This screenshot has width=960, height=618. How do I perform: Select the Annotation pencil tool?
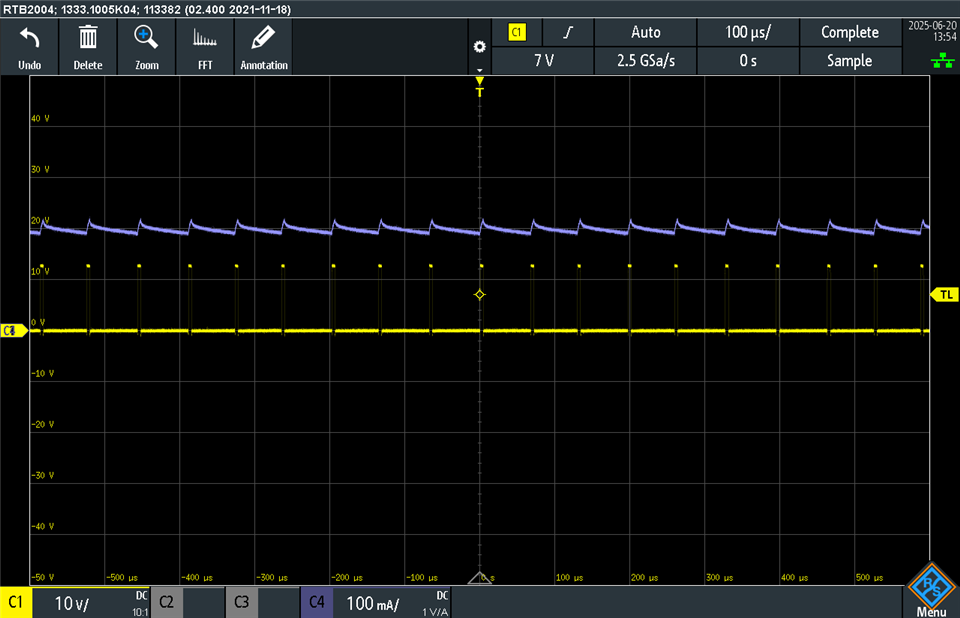(x=263, y=38)
